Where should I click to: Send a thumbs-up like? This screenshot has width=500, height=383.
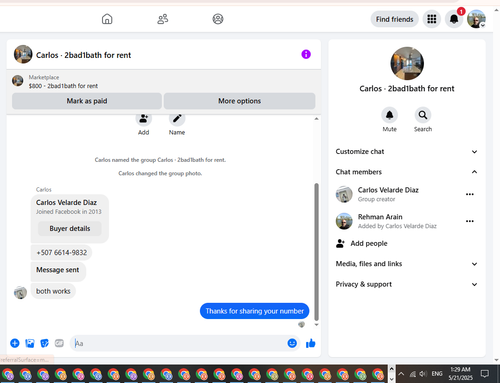tap(310, 343)
